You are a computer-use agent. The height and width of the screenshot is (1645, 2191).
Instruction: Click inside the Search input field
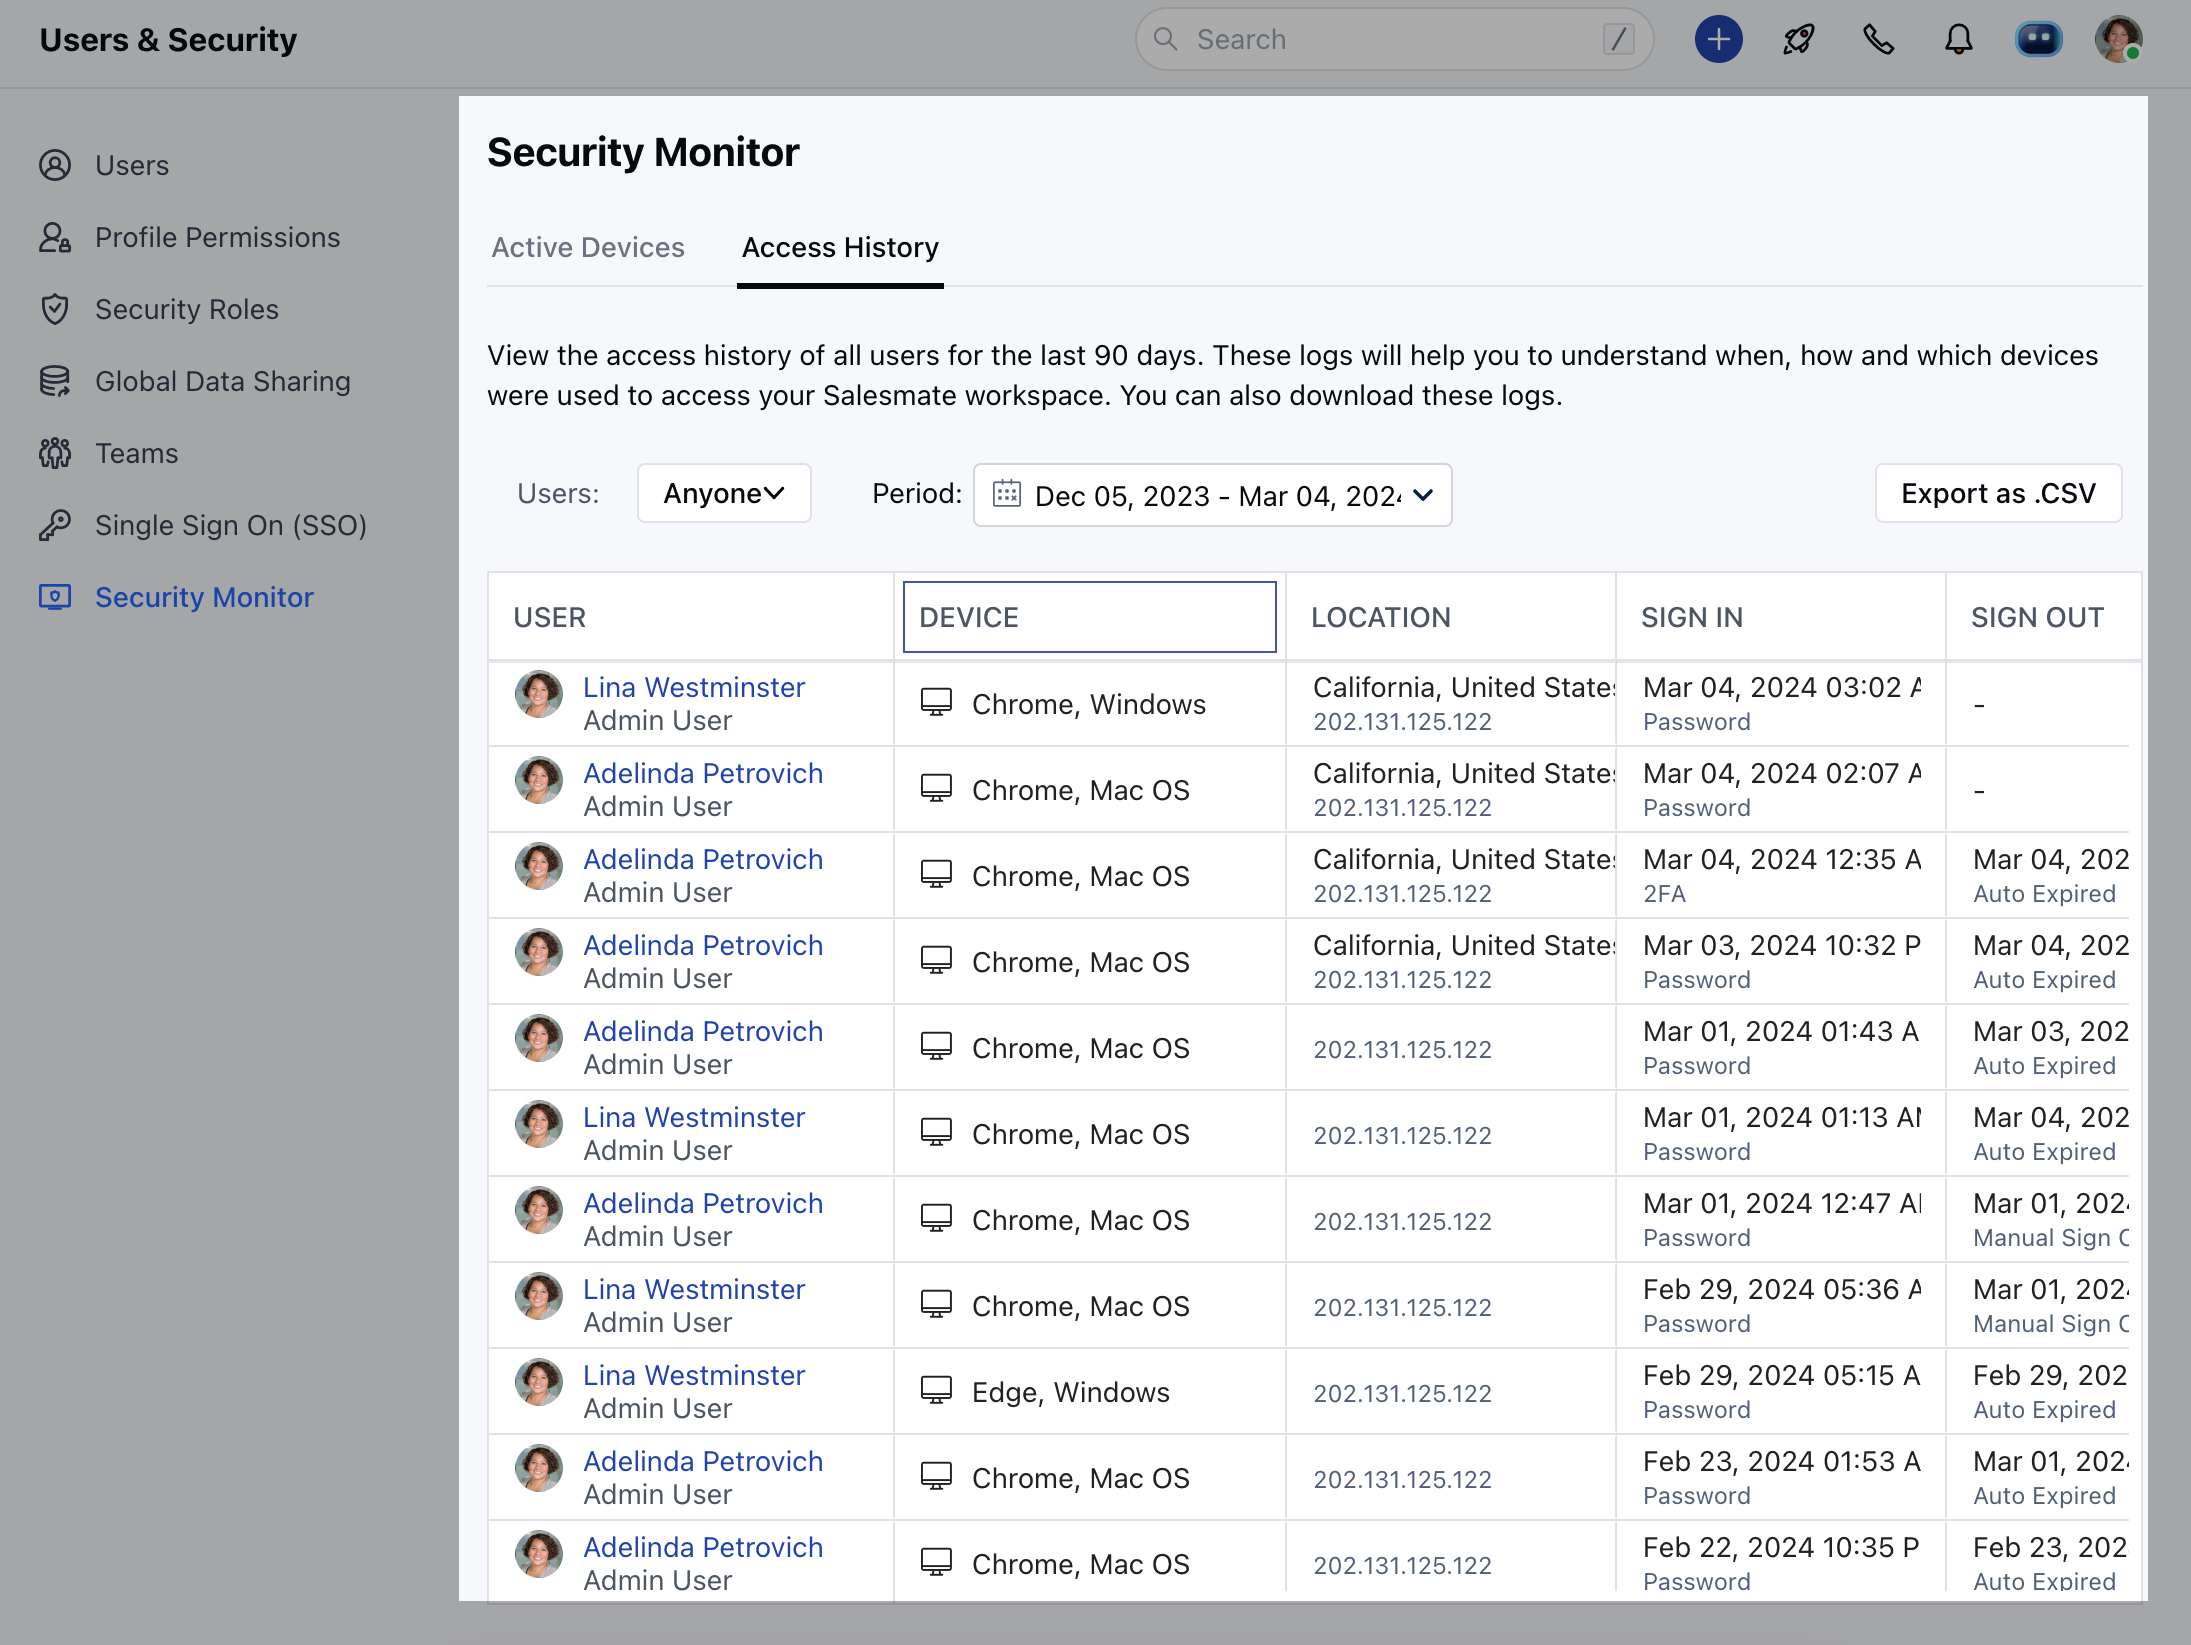point(1390,40)
